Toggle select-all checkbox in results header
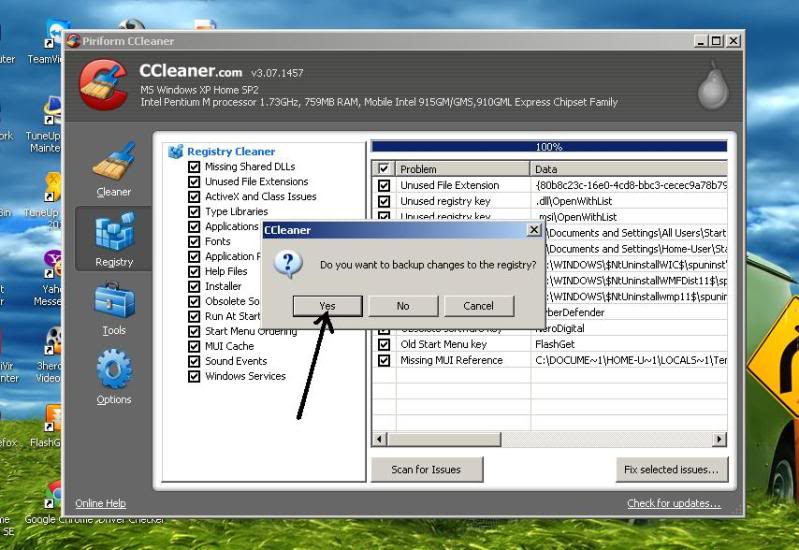799x550 pixels. [384, 169]
